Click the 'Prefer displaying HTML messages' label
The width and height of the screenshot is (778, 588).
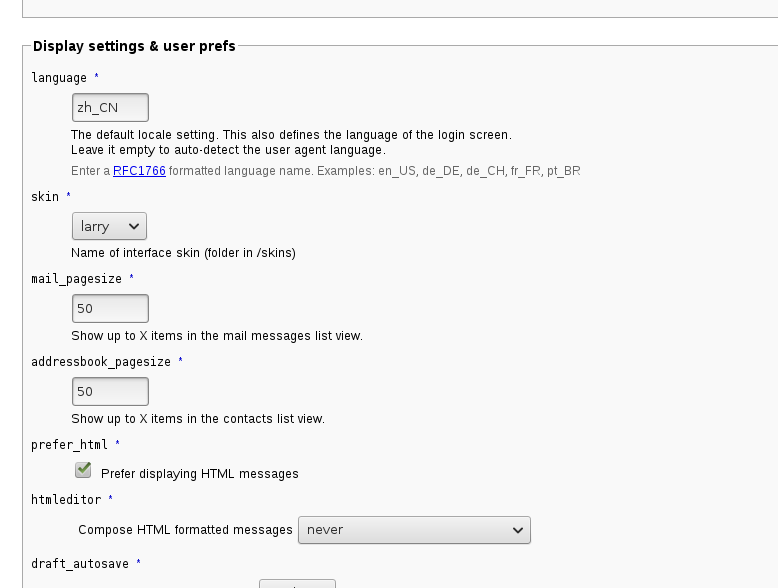coord(199,473)
